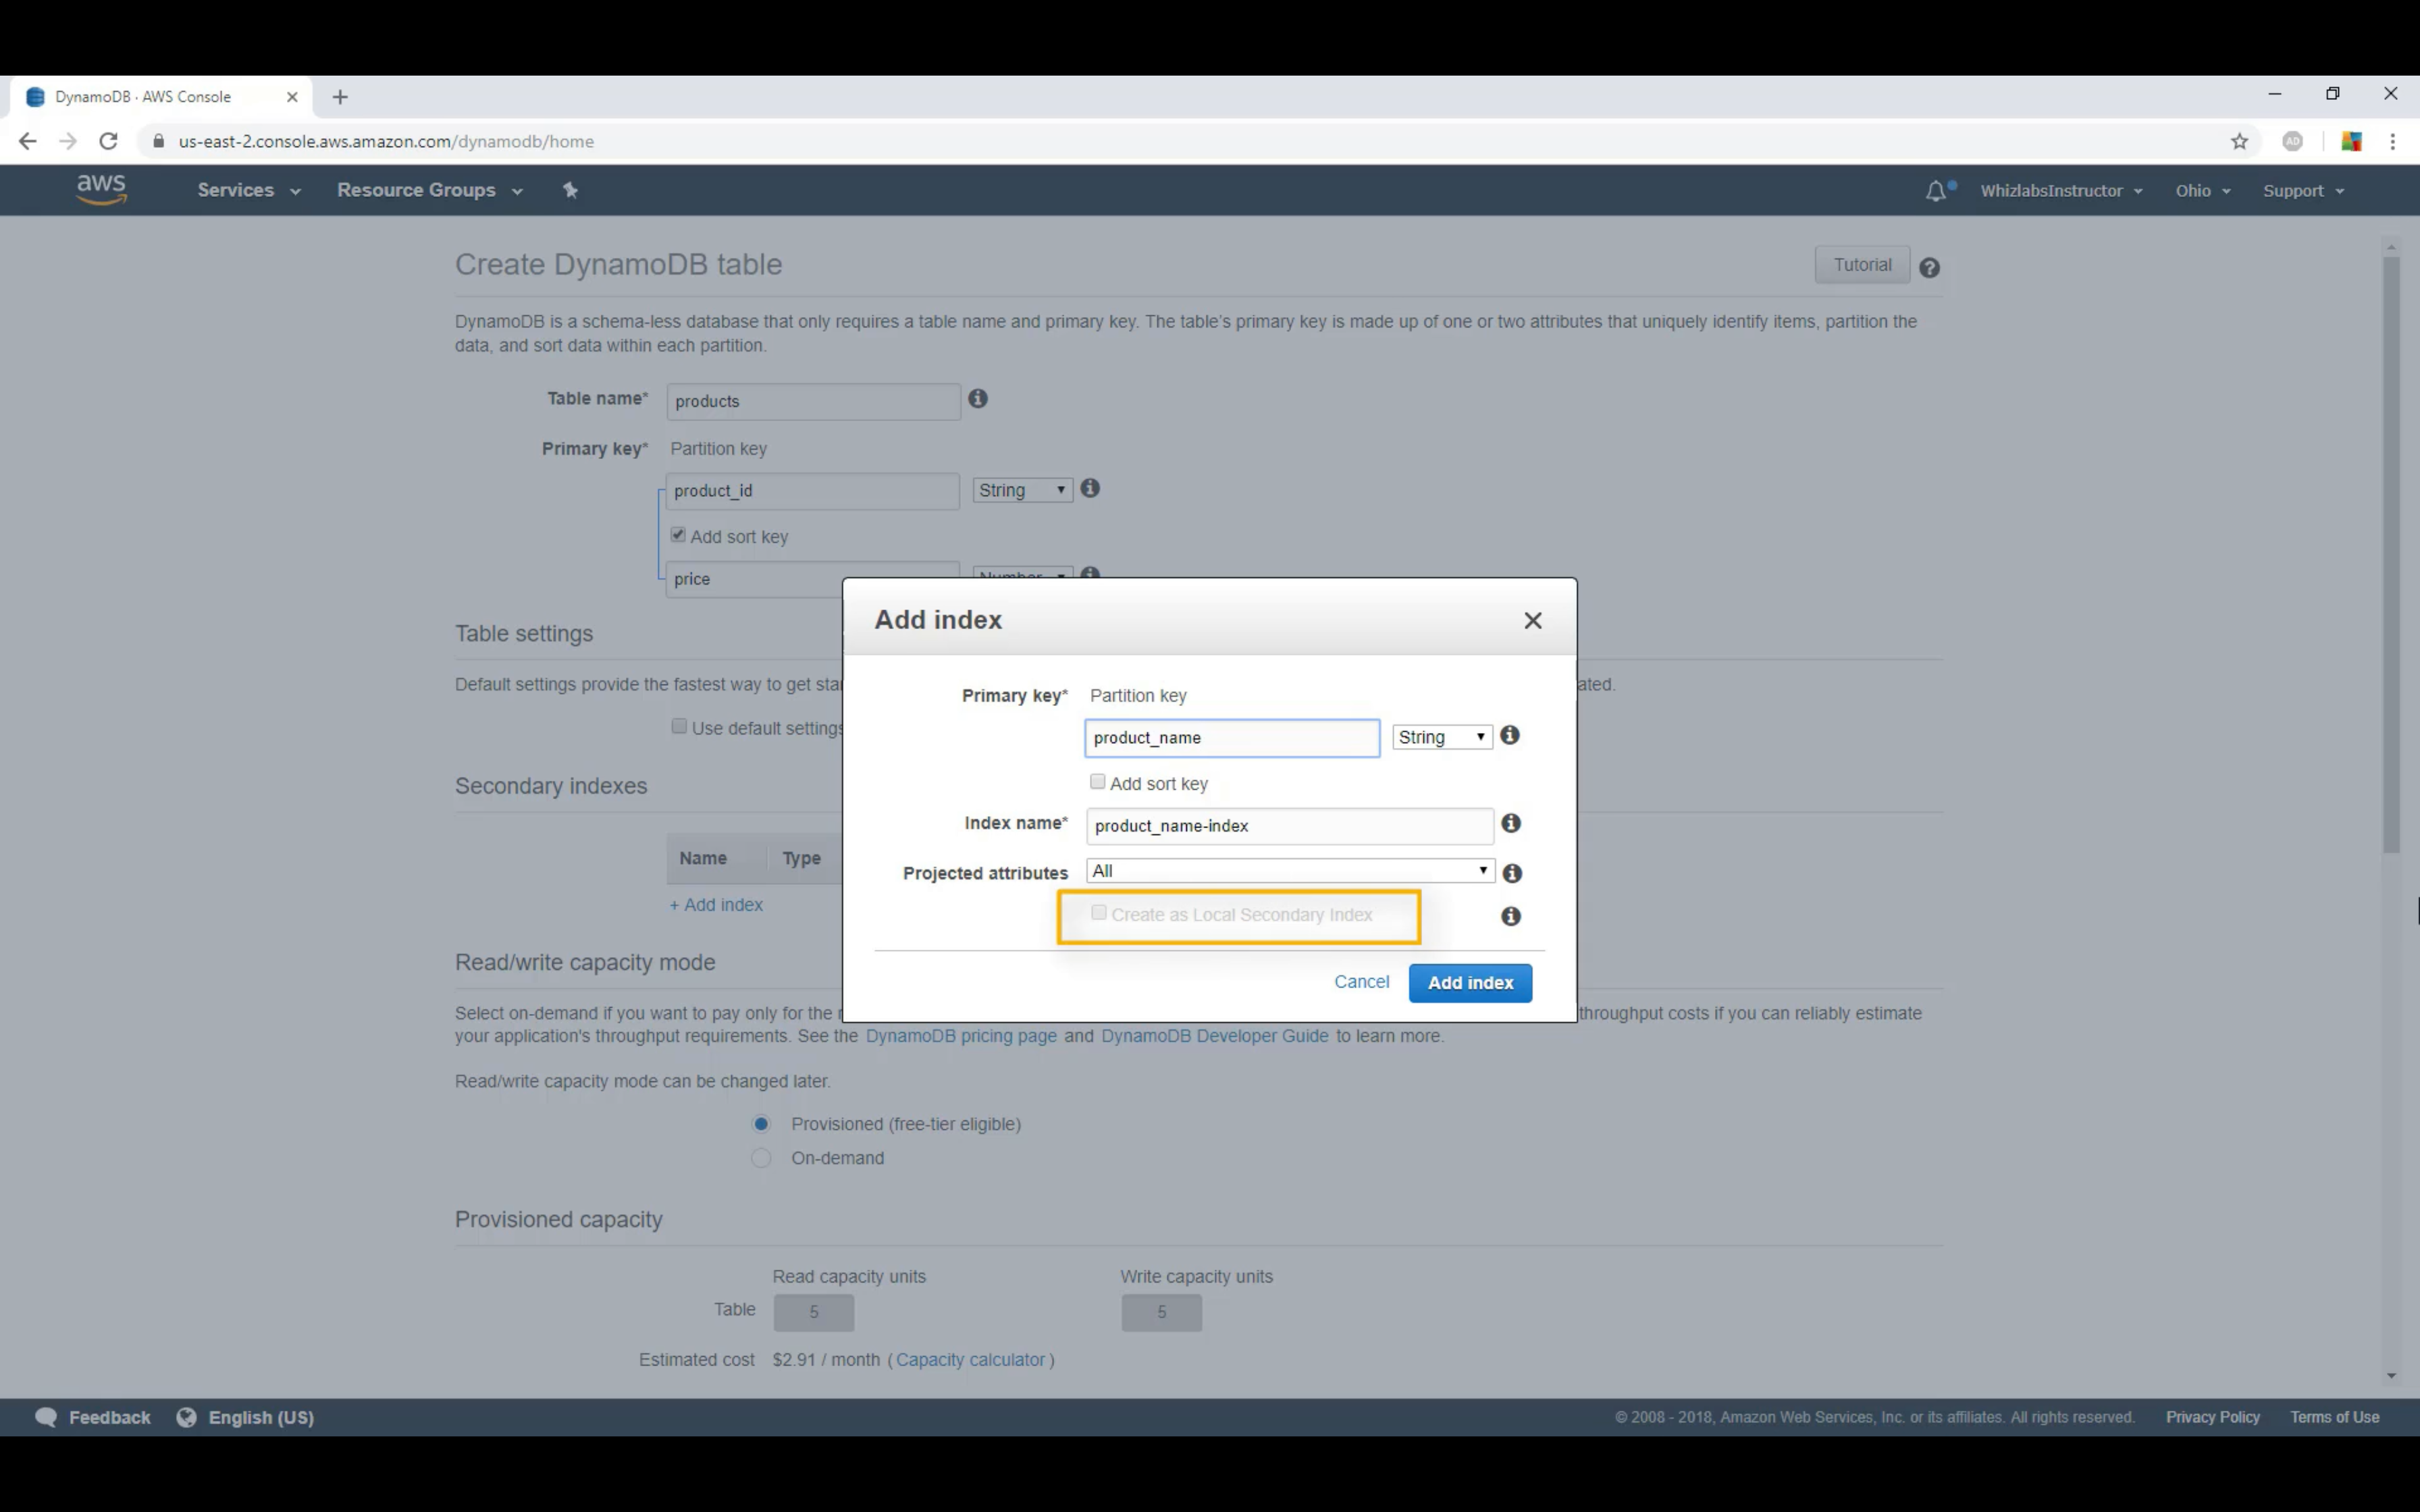Tick the Use default settings checkbox
Screen dimensions: 2420x1512
coord(679,727)
